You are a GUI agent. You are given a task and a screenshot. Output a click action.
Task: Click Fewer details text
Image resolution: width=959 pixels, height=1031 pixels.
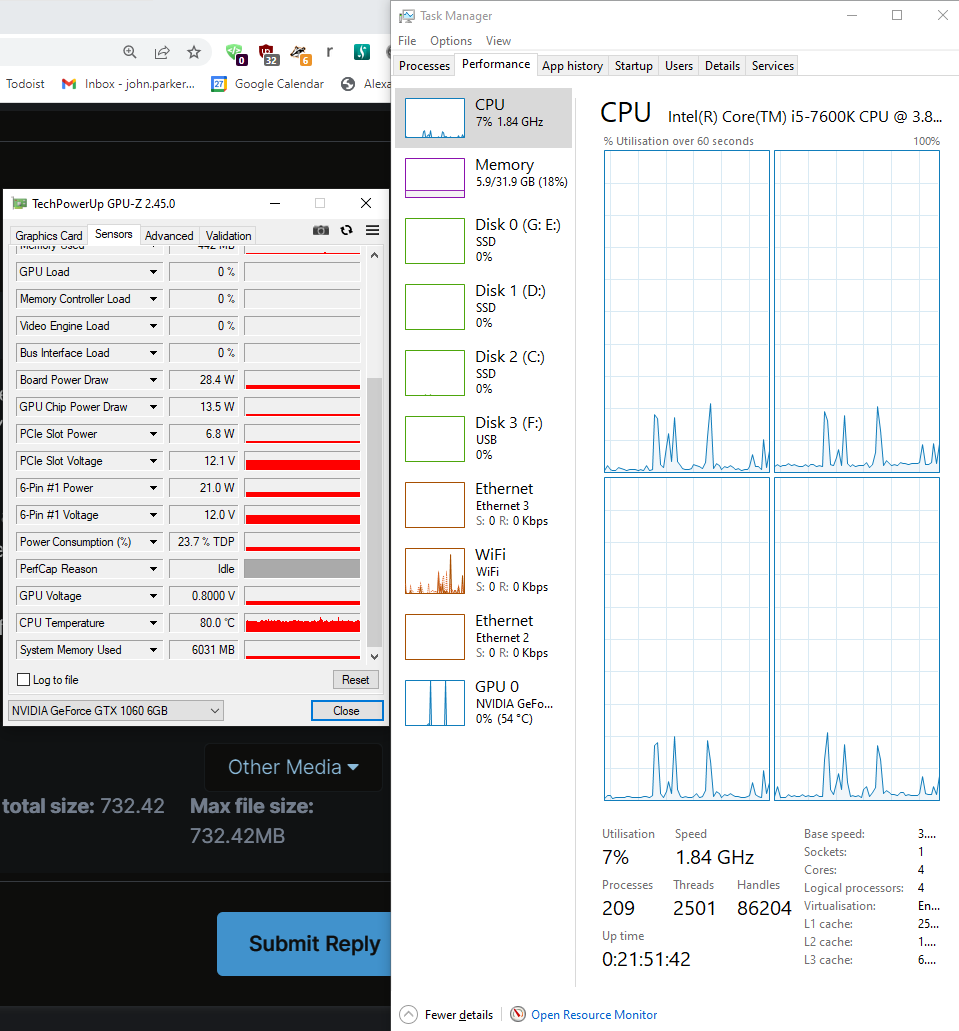458,1015
